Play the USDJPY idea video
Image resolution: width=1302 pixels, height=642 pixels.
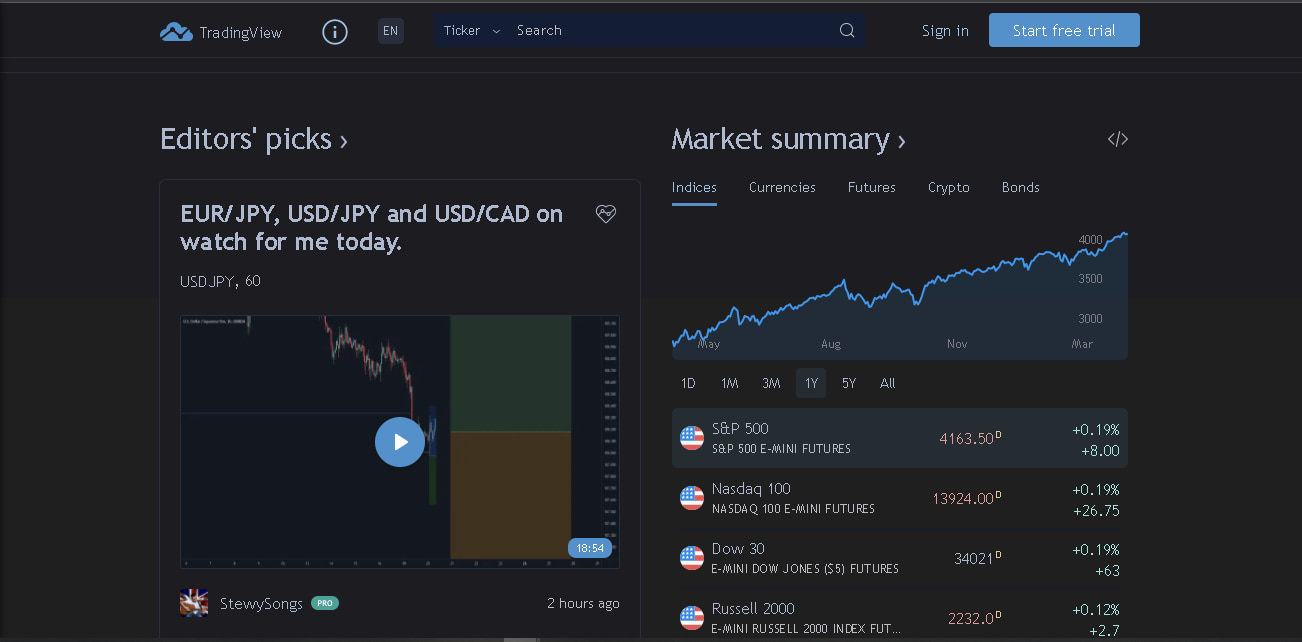coord(400,442)
